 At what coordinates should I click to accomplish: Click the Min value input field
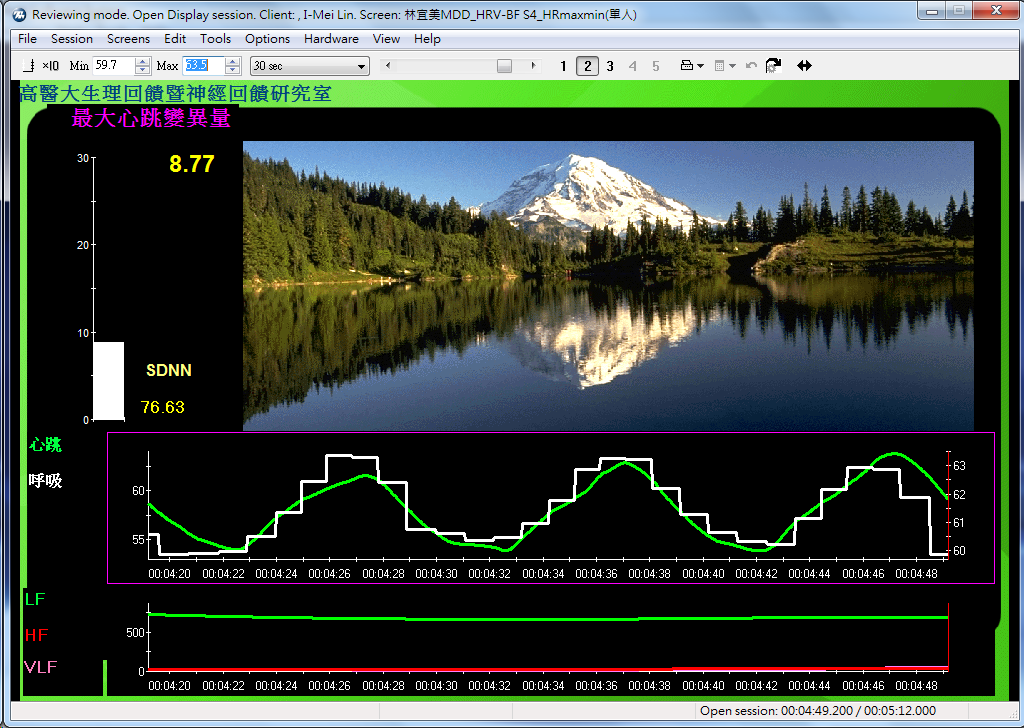coord(113,66)
